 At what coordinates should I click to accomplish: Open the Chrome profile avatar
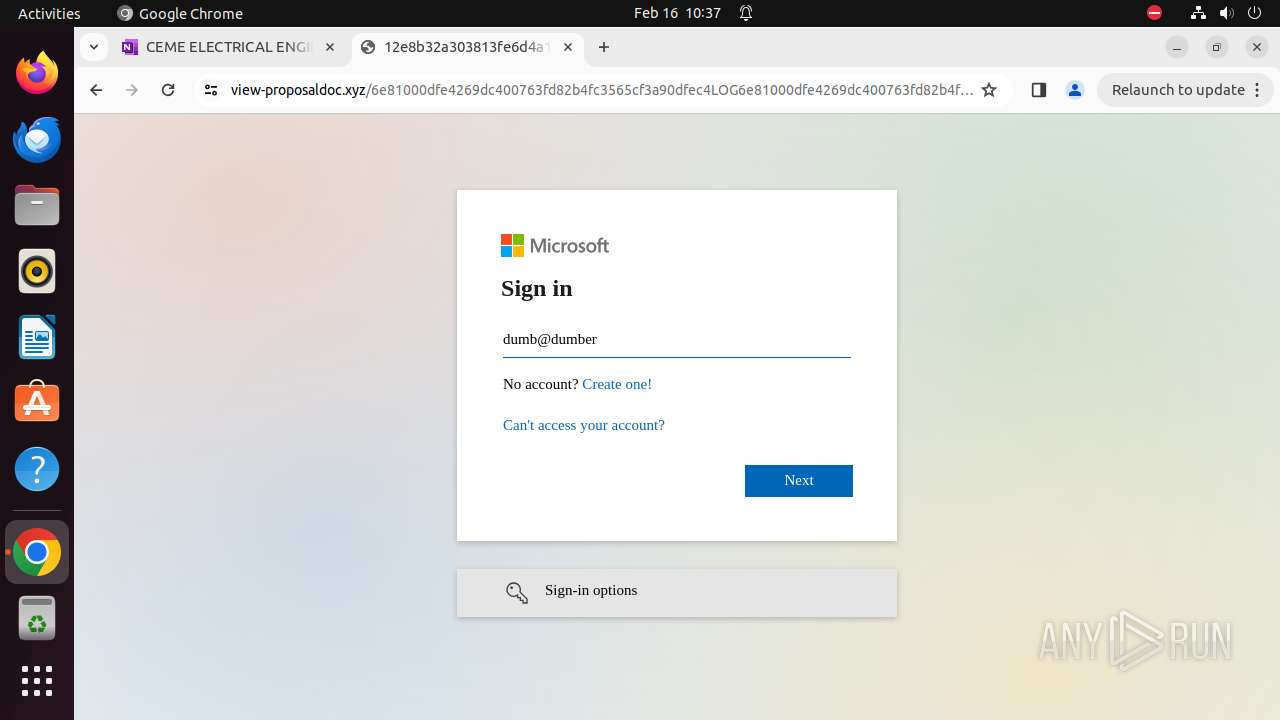[1075, 90]
